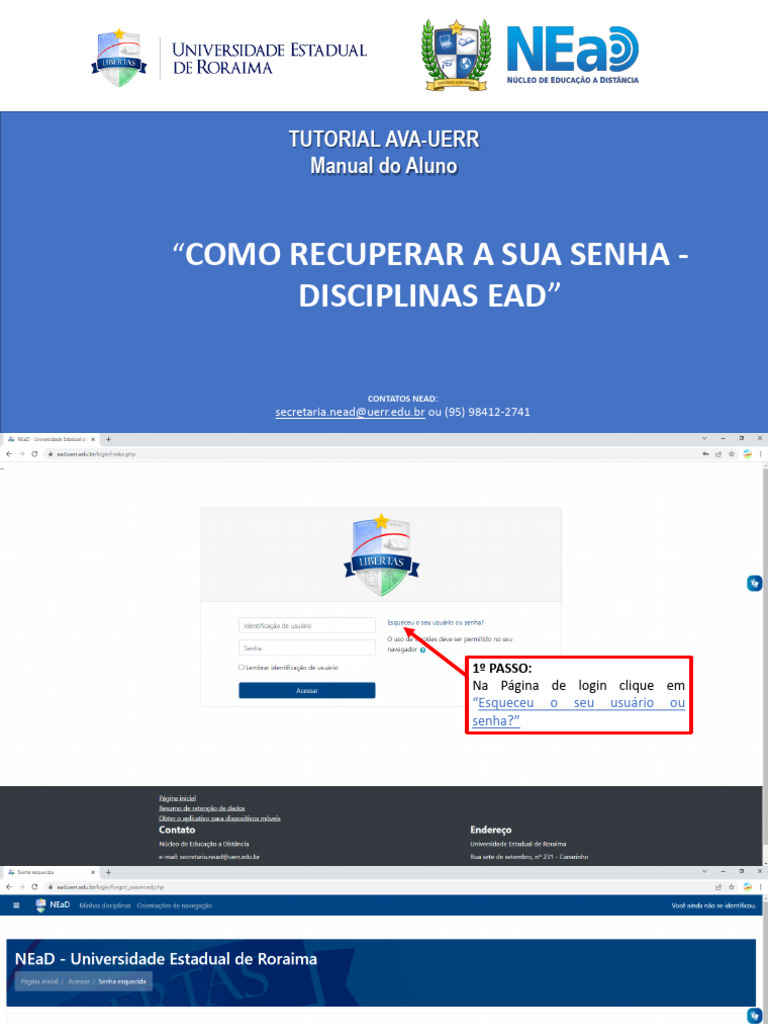Tick Lembrar identificação de usuário checkbox
768x1024 pixels.
pos(241,667)
